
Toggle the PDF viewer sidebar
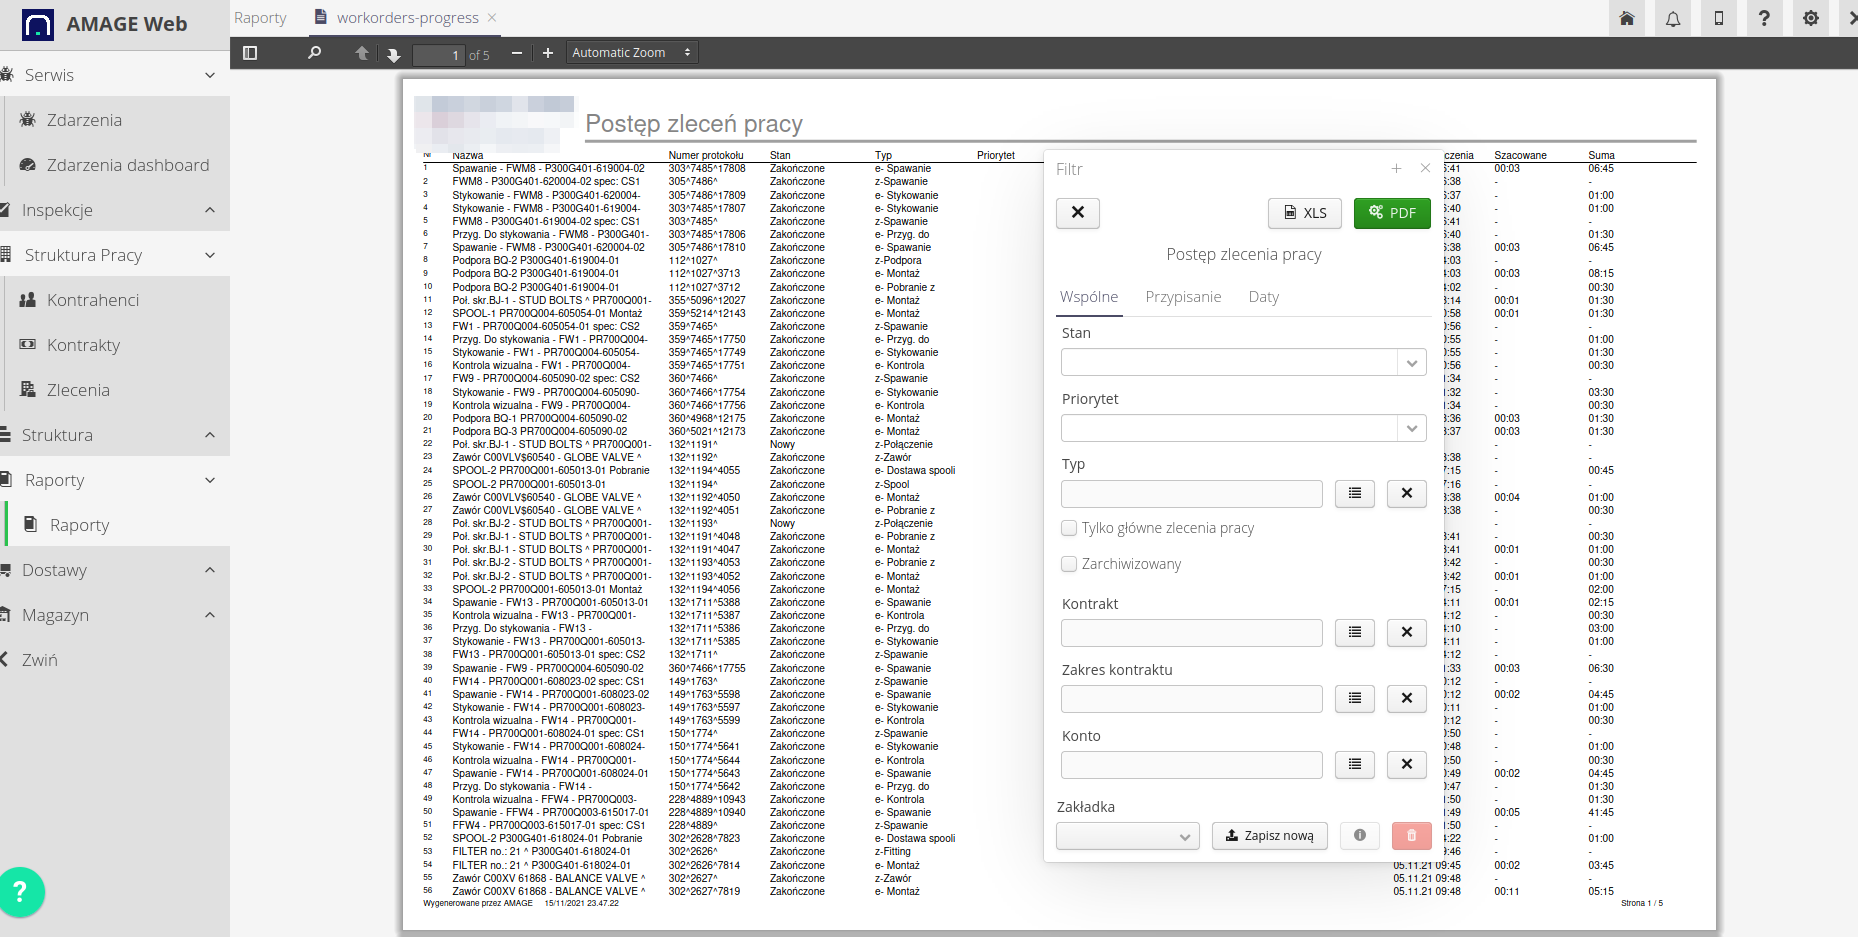point(250,53)
